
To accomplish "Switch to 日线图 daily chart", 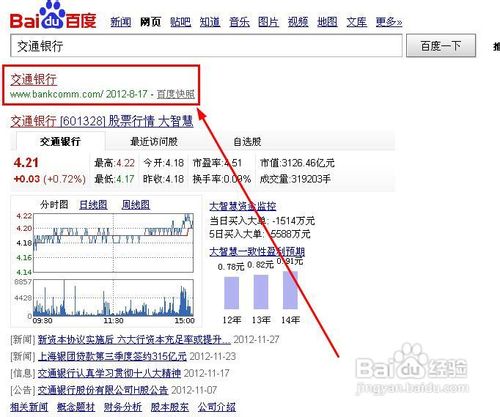I will tap(93, 204).
